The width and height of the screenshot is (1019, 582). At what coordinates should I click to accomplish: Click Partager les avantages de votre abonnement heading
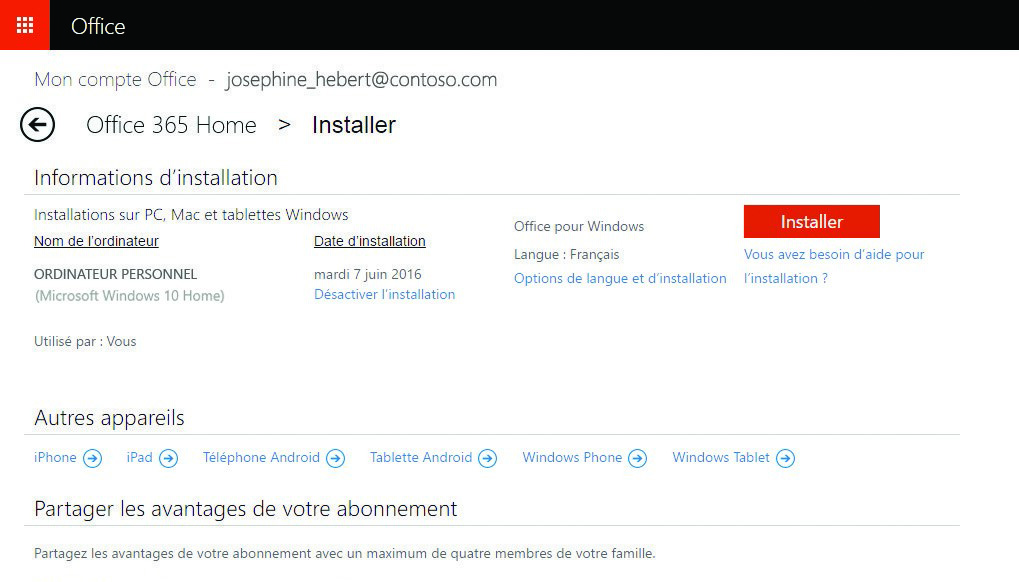coord(246,509)
